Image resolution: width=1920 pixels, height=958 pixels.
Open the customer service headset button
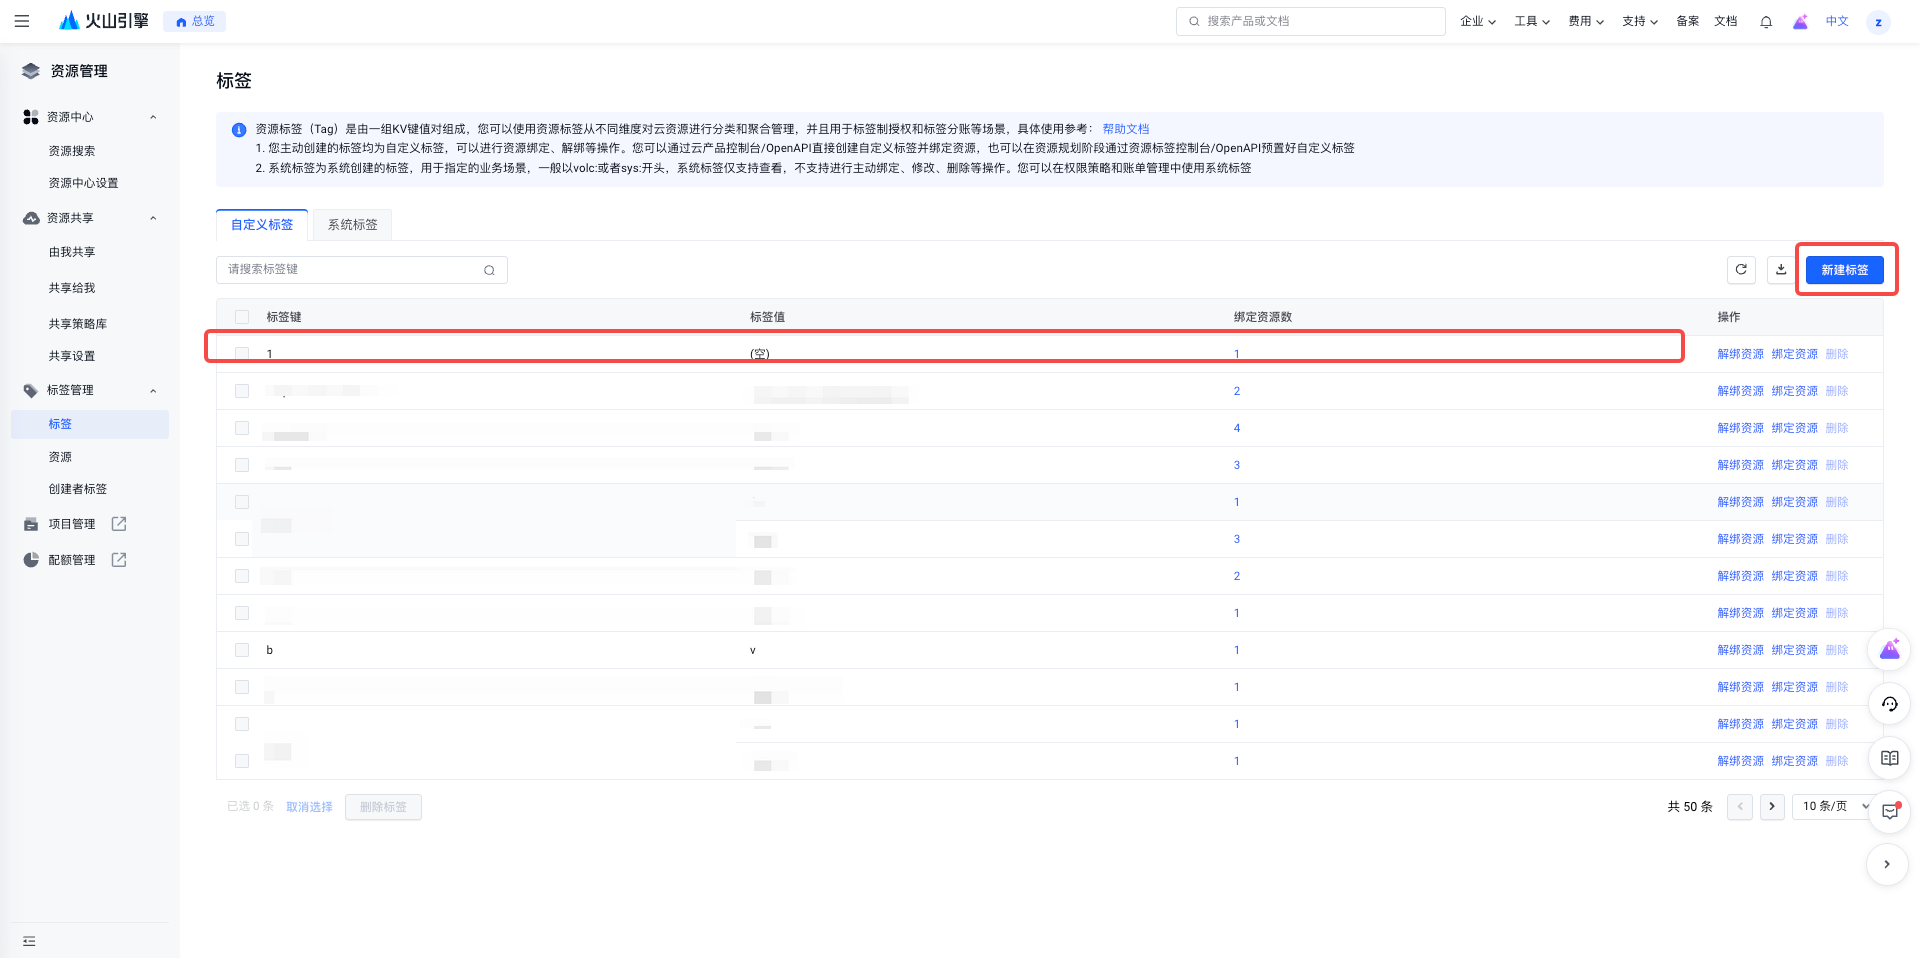1889,704
